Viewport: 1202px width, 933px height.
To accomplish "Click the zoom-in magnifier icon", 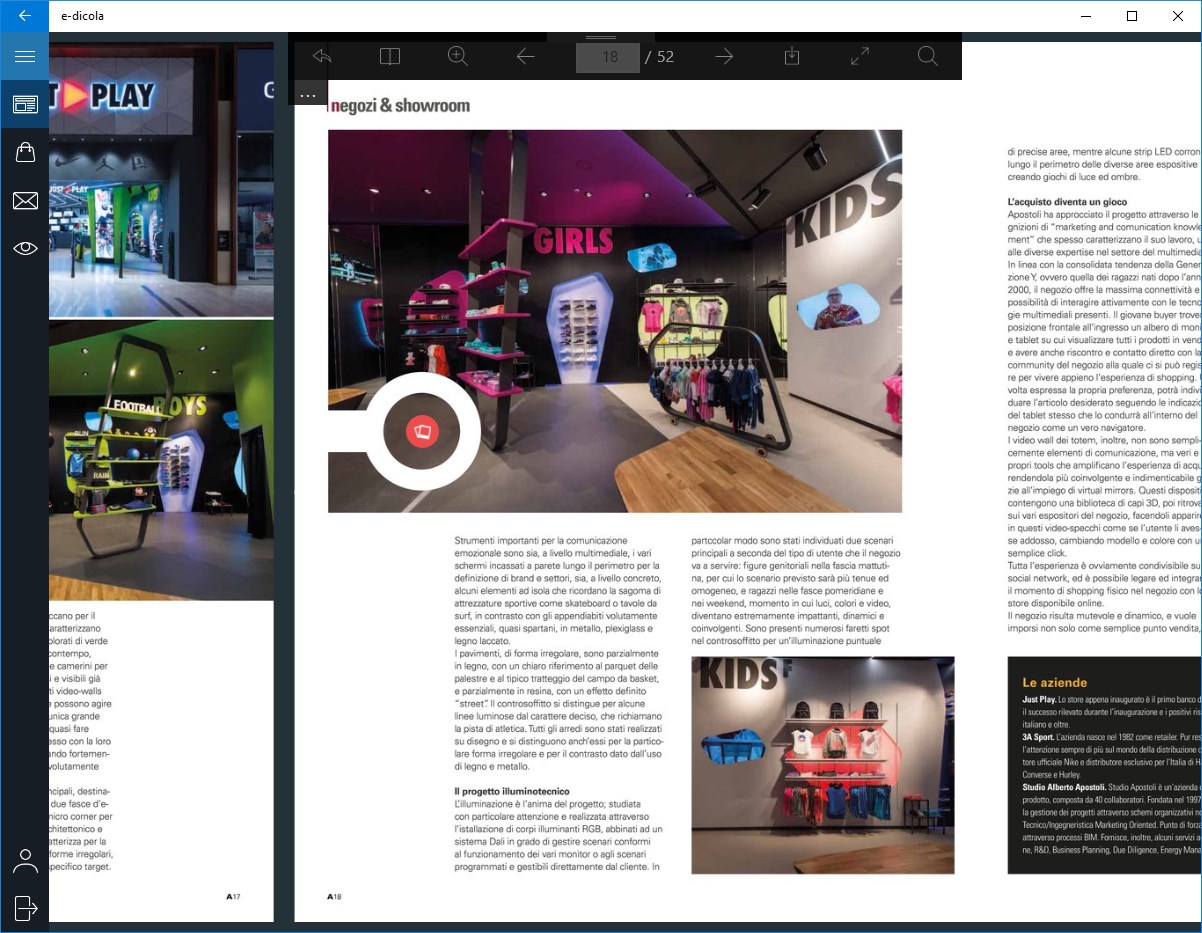I will 458,57.
